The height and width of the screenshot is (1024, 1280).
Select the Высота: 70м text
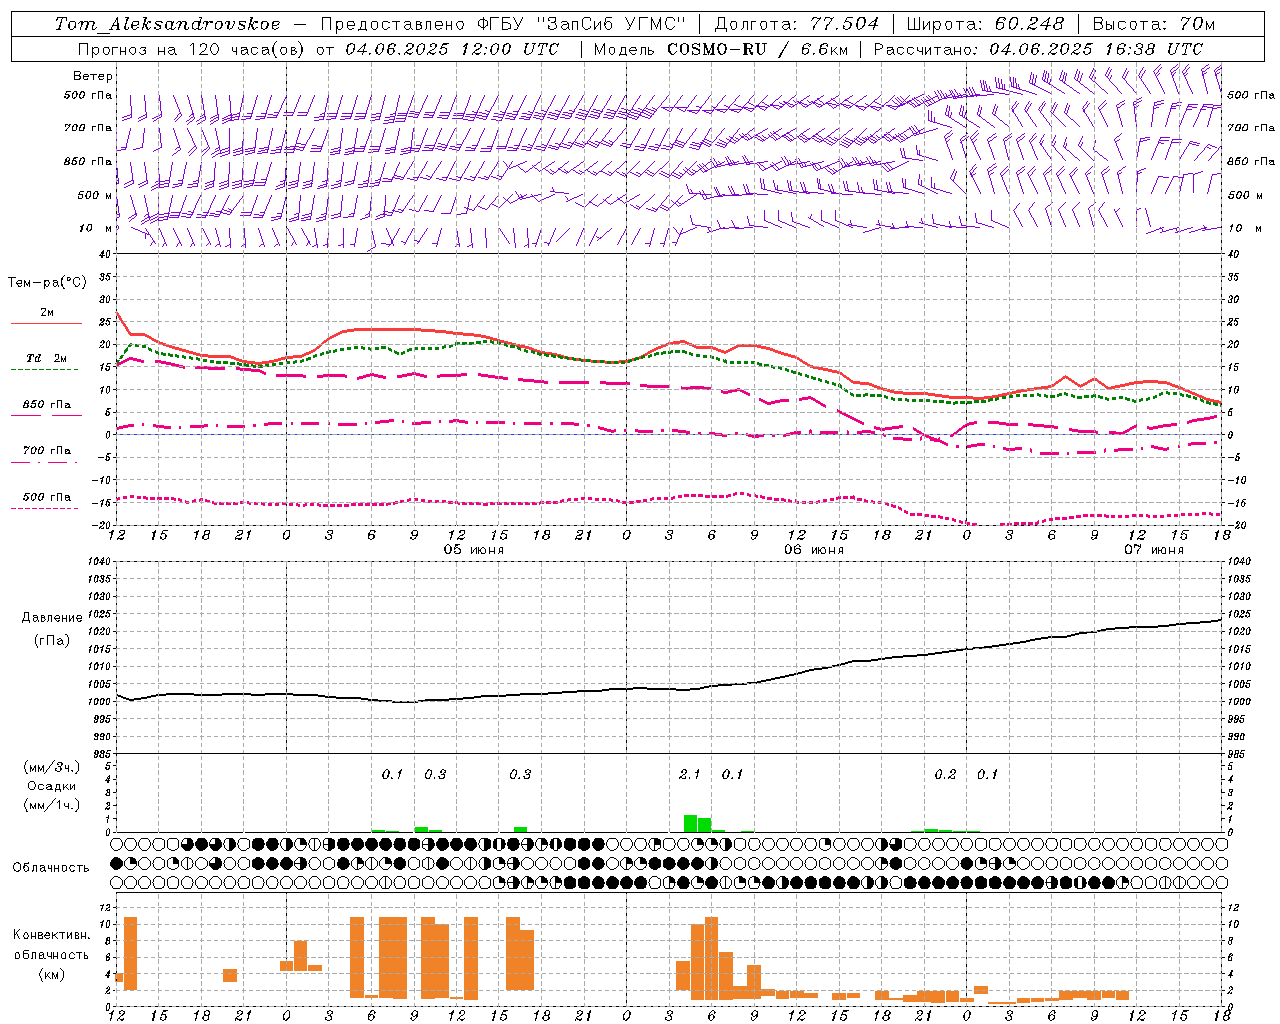1154,24
